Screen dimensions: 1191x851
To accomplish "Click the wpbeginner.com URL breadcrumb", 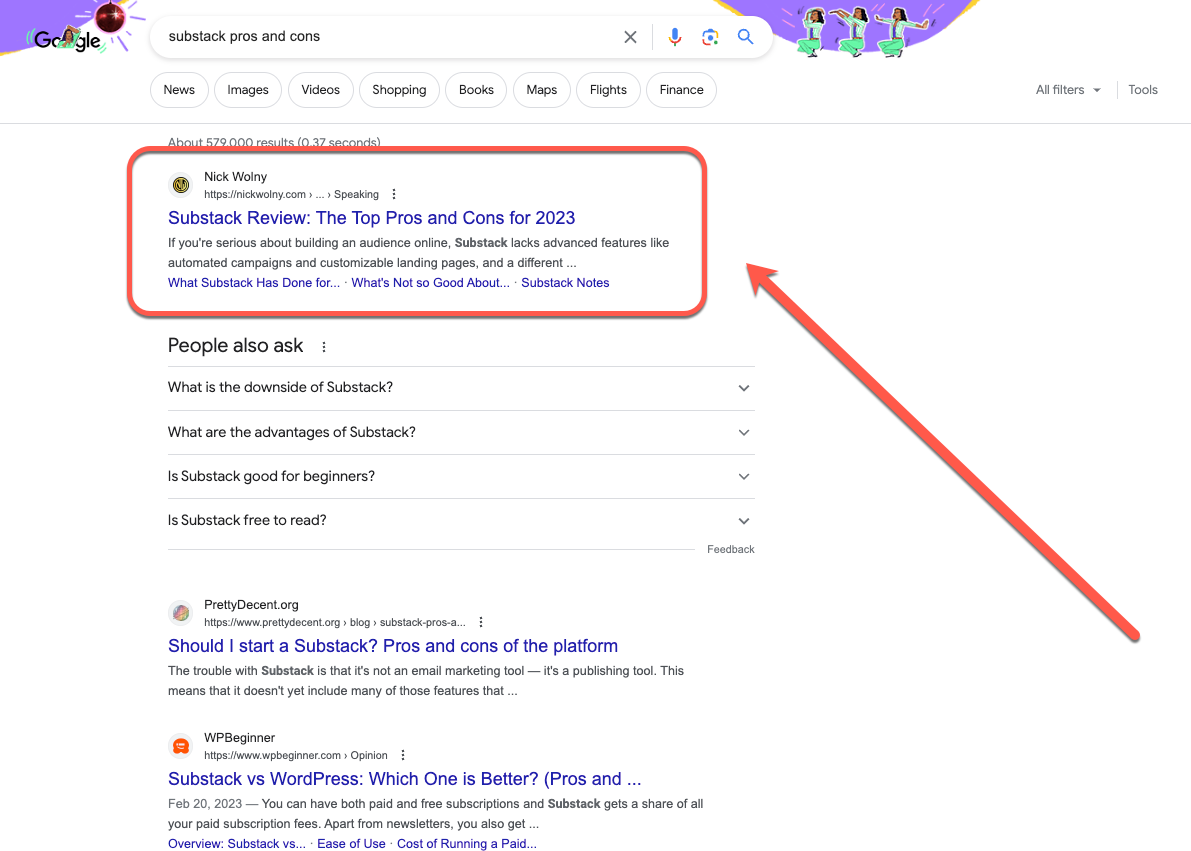I will pos(295,755).
